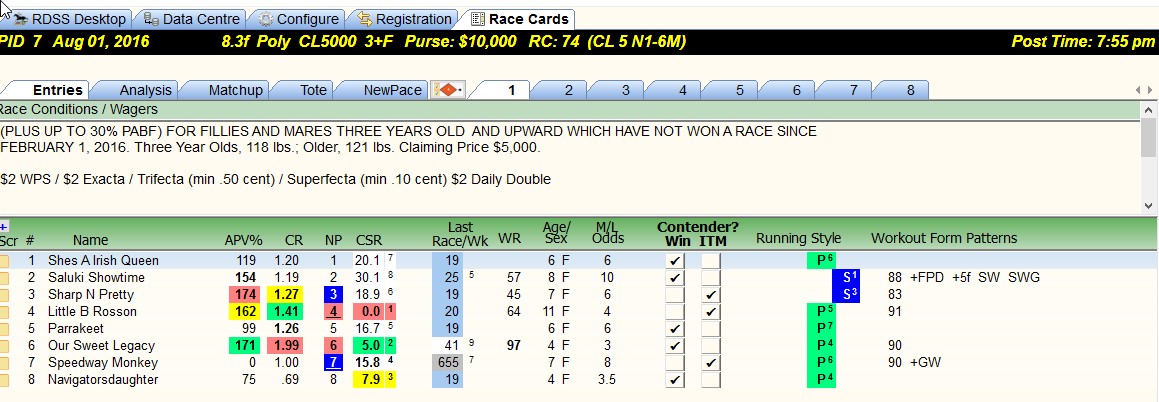Toggle scratch box for Sharp N Pretty
This screenshot has width=1159, height=402.
click(4, 295)
